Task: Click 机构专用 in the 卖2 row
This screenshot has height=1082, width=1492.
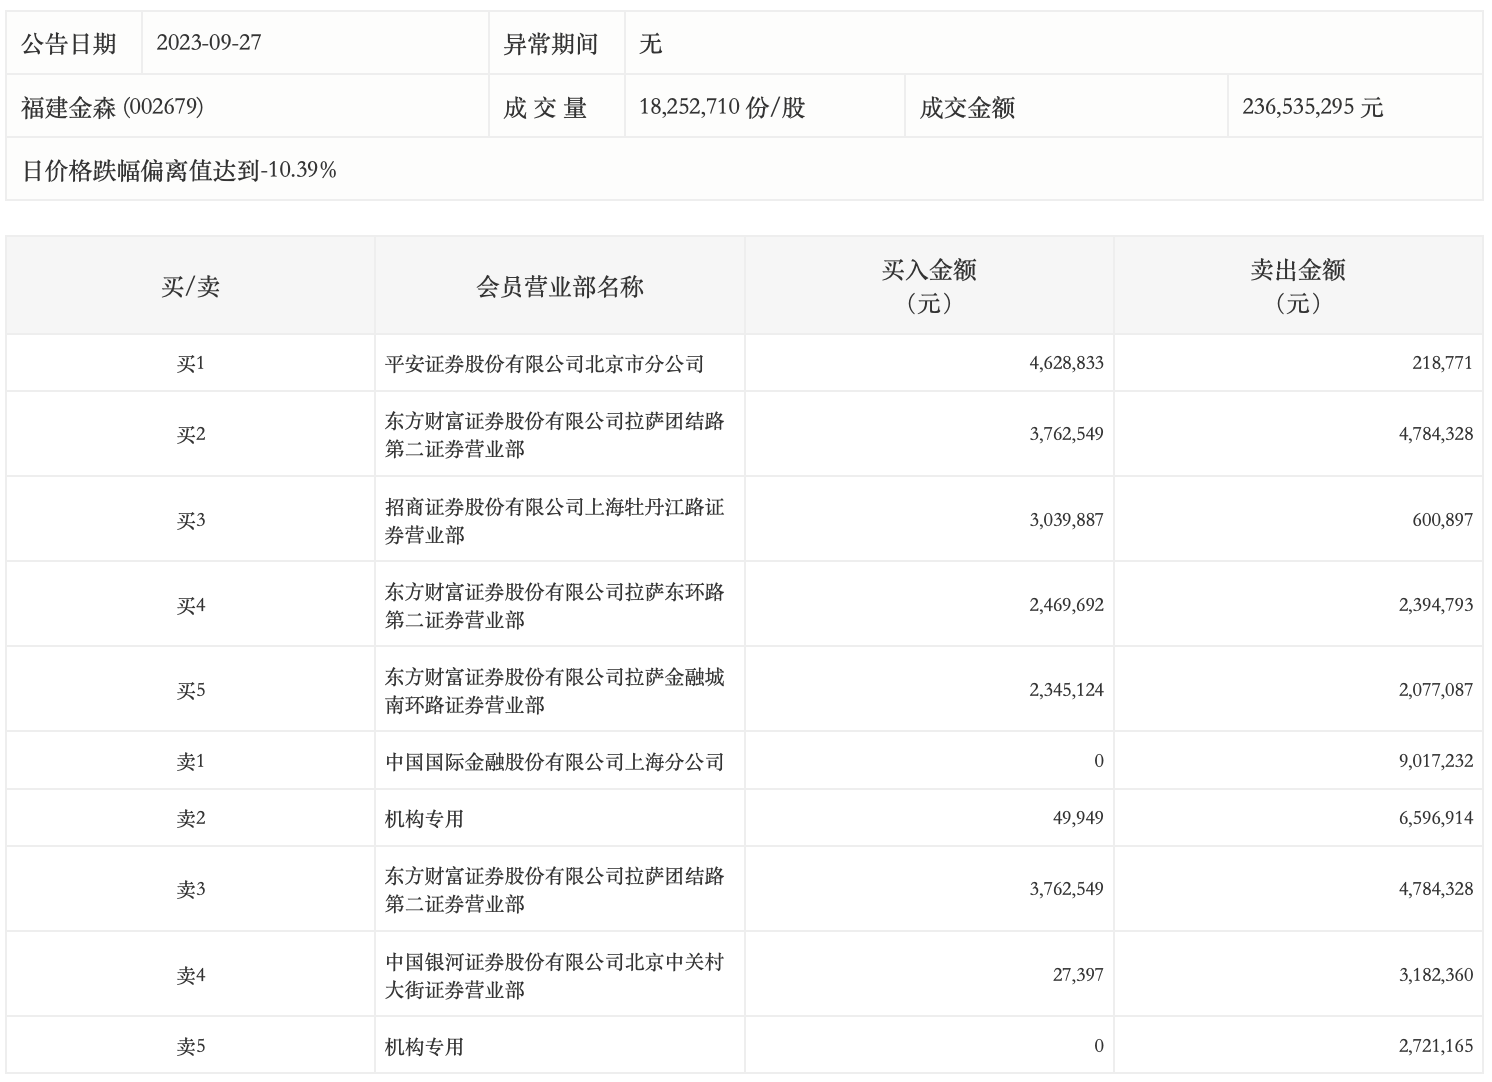Action: pos(424,819)
